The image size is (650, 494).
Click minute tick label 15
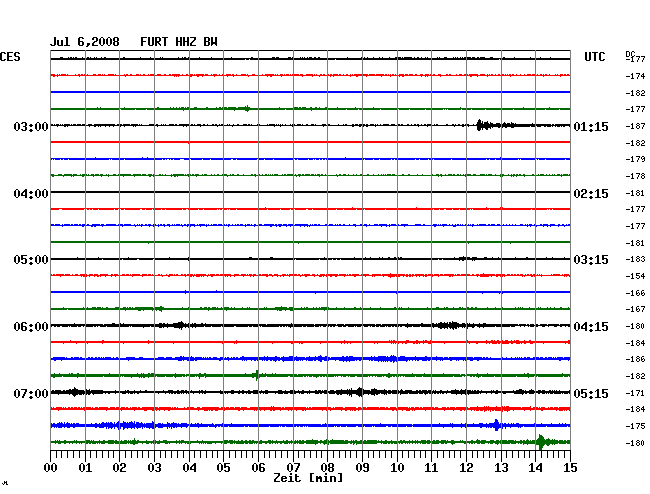pyautogui.click(x=570, y=468)
